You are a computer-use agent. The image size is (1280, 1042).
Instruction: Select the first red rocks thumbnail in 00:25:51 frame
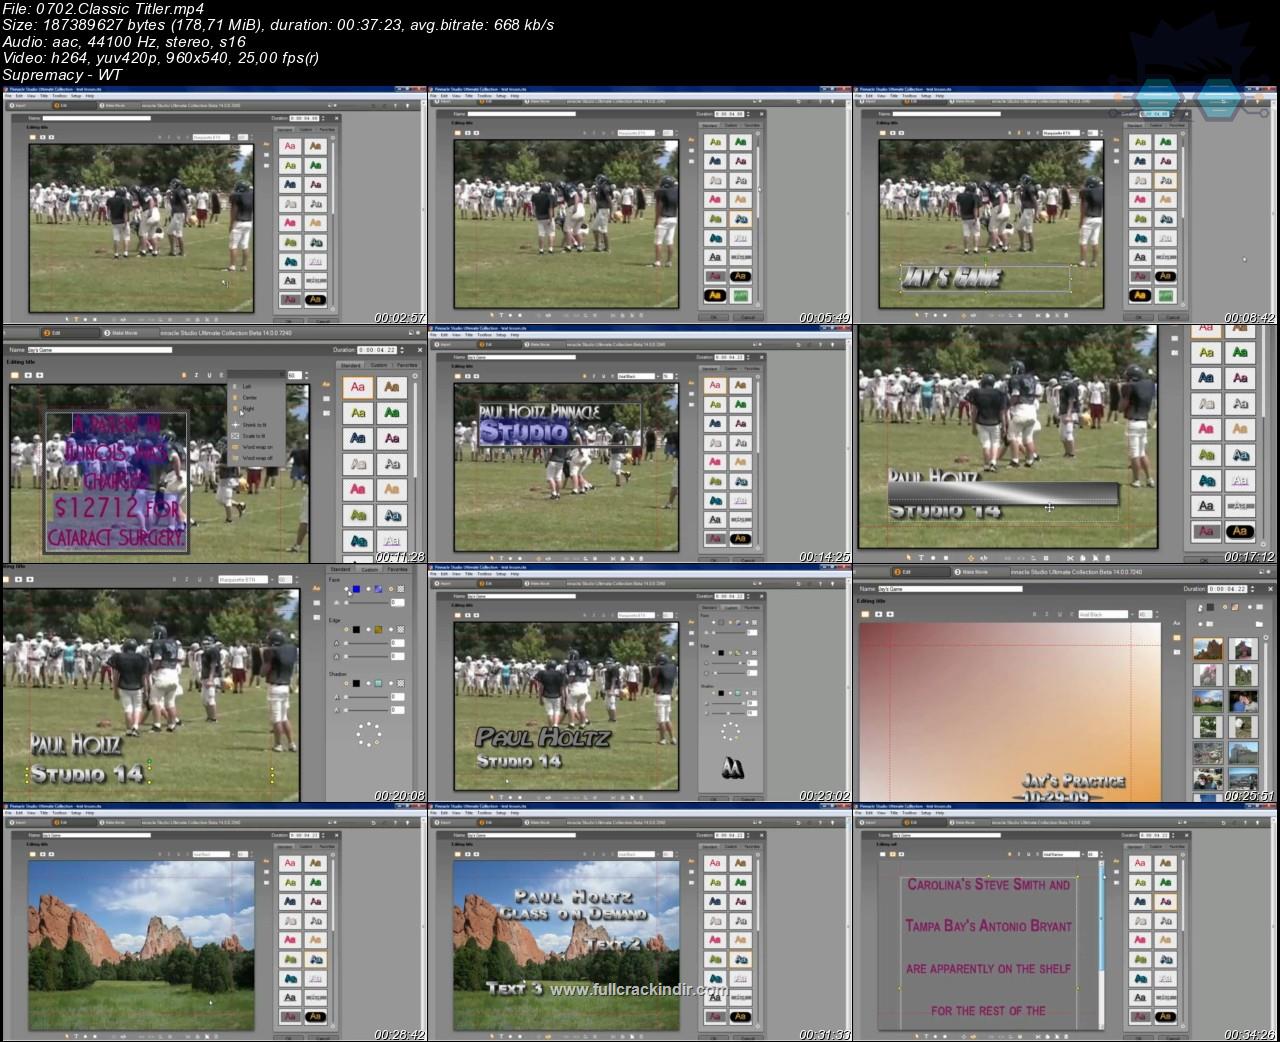click(x=1208, y=649)
